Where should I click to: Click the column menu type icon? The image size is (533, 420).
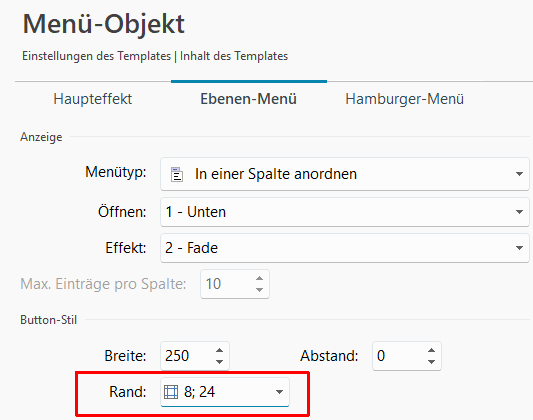[x=177, y=174]
